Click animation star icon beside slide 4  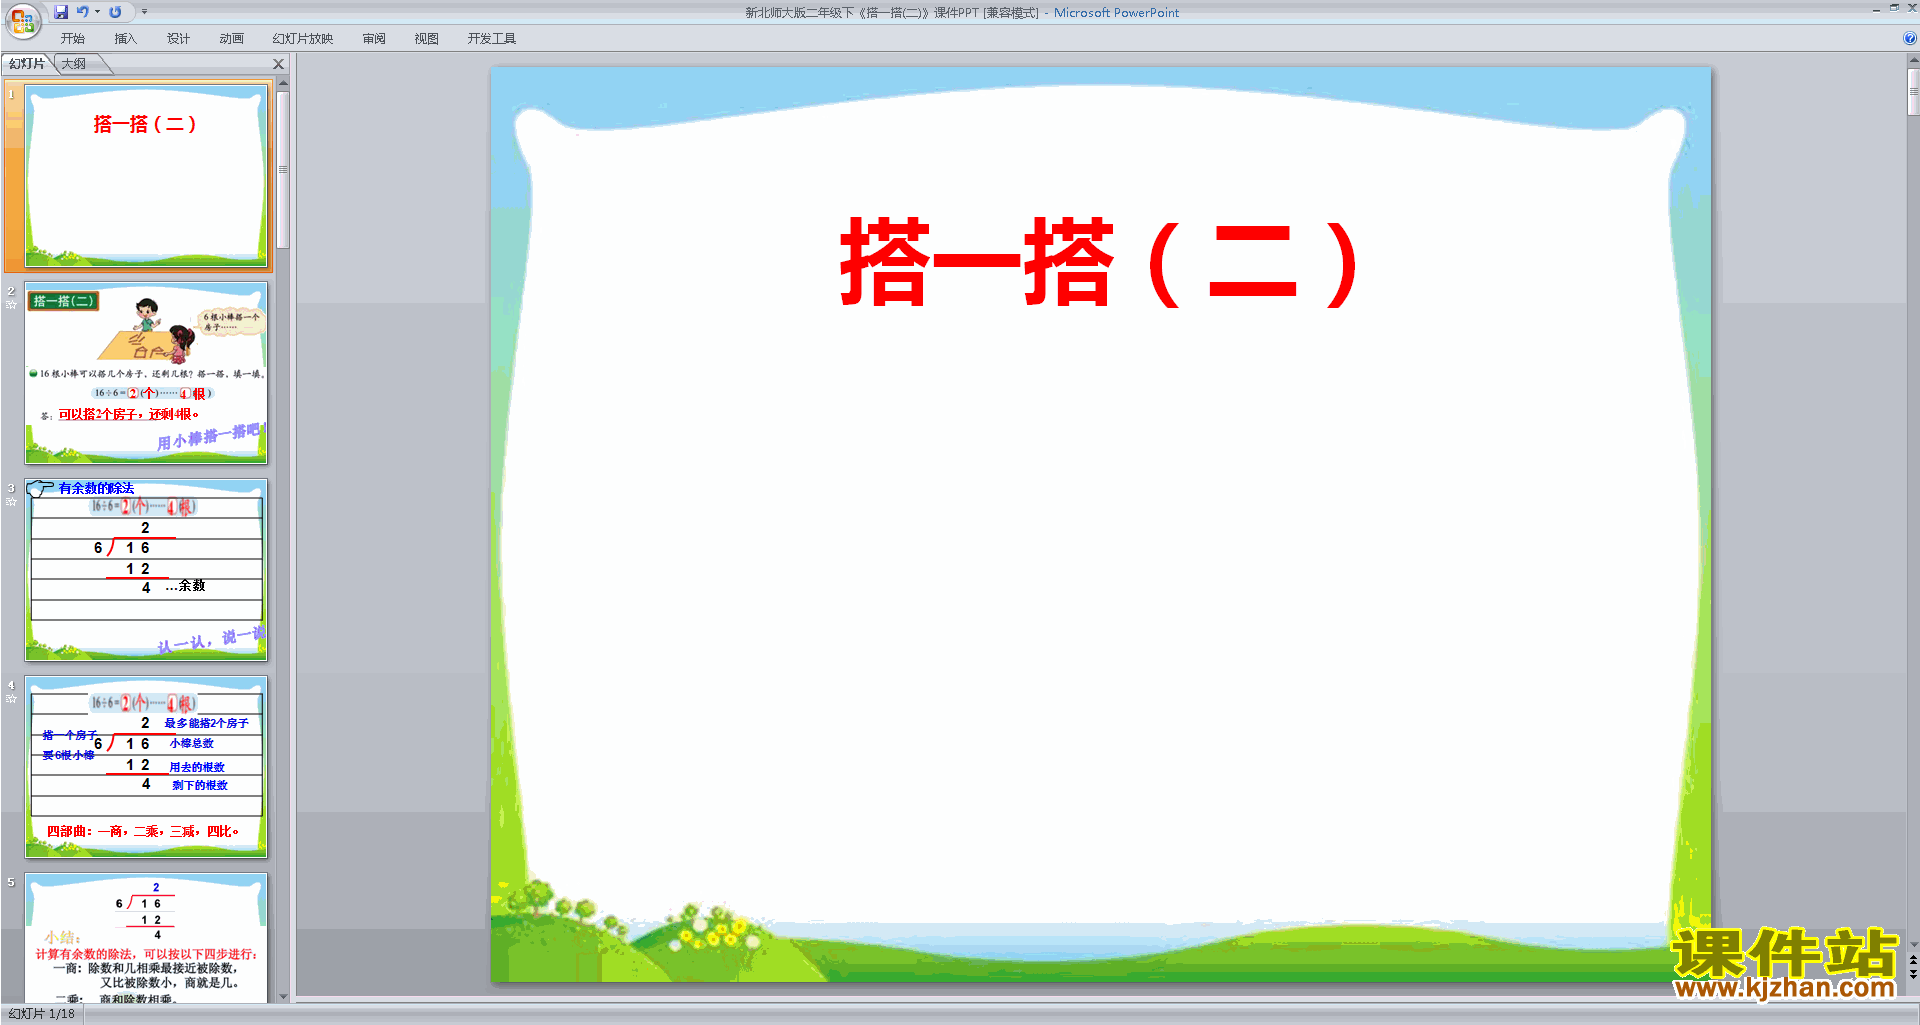point(11,699)
